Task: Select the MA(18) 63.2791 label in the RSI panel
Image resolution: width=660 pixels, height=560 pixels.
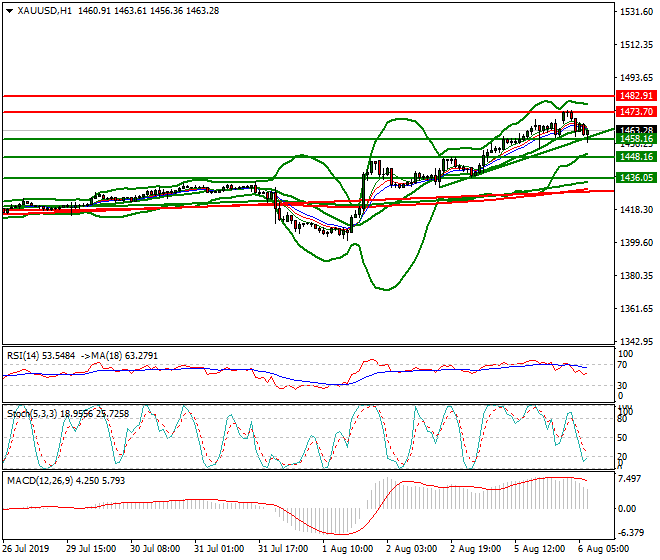Action: pyautogui.click(x=125, y=356)
